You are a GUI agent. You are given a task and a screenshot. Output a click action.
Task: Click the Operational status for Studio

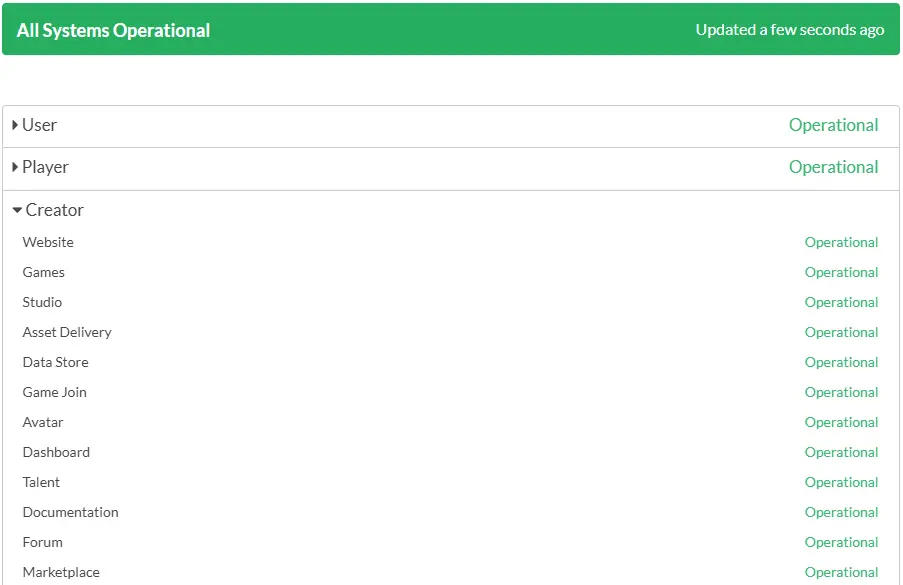pos(841,302)
